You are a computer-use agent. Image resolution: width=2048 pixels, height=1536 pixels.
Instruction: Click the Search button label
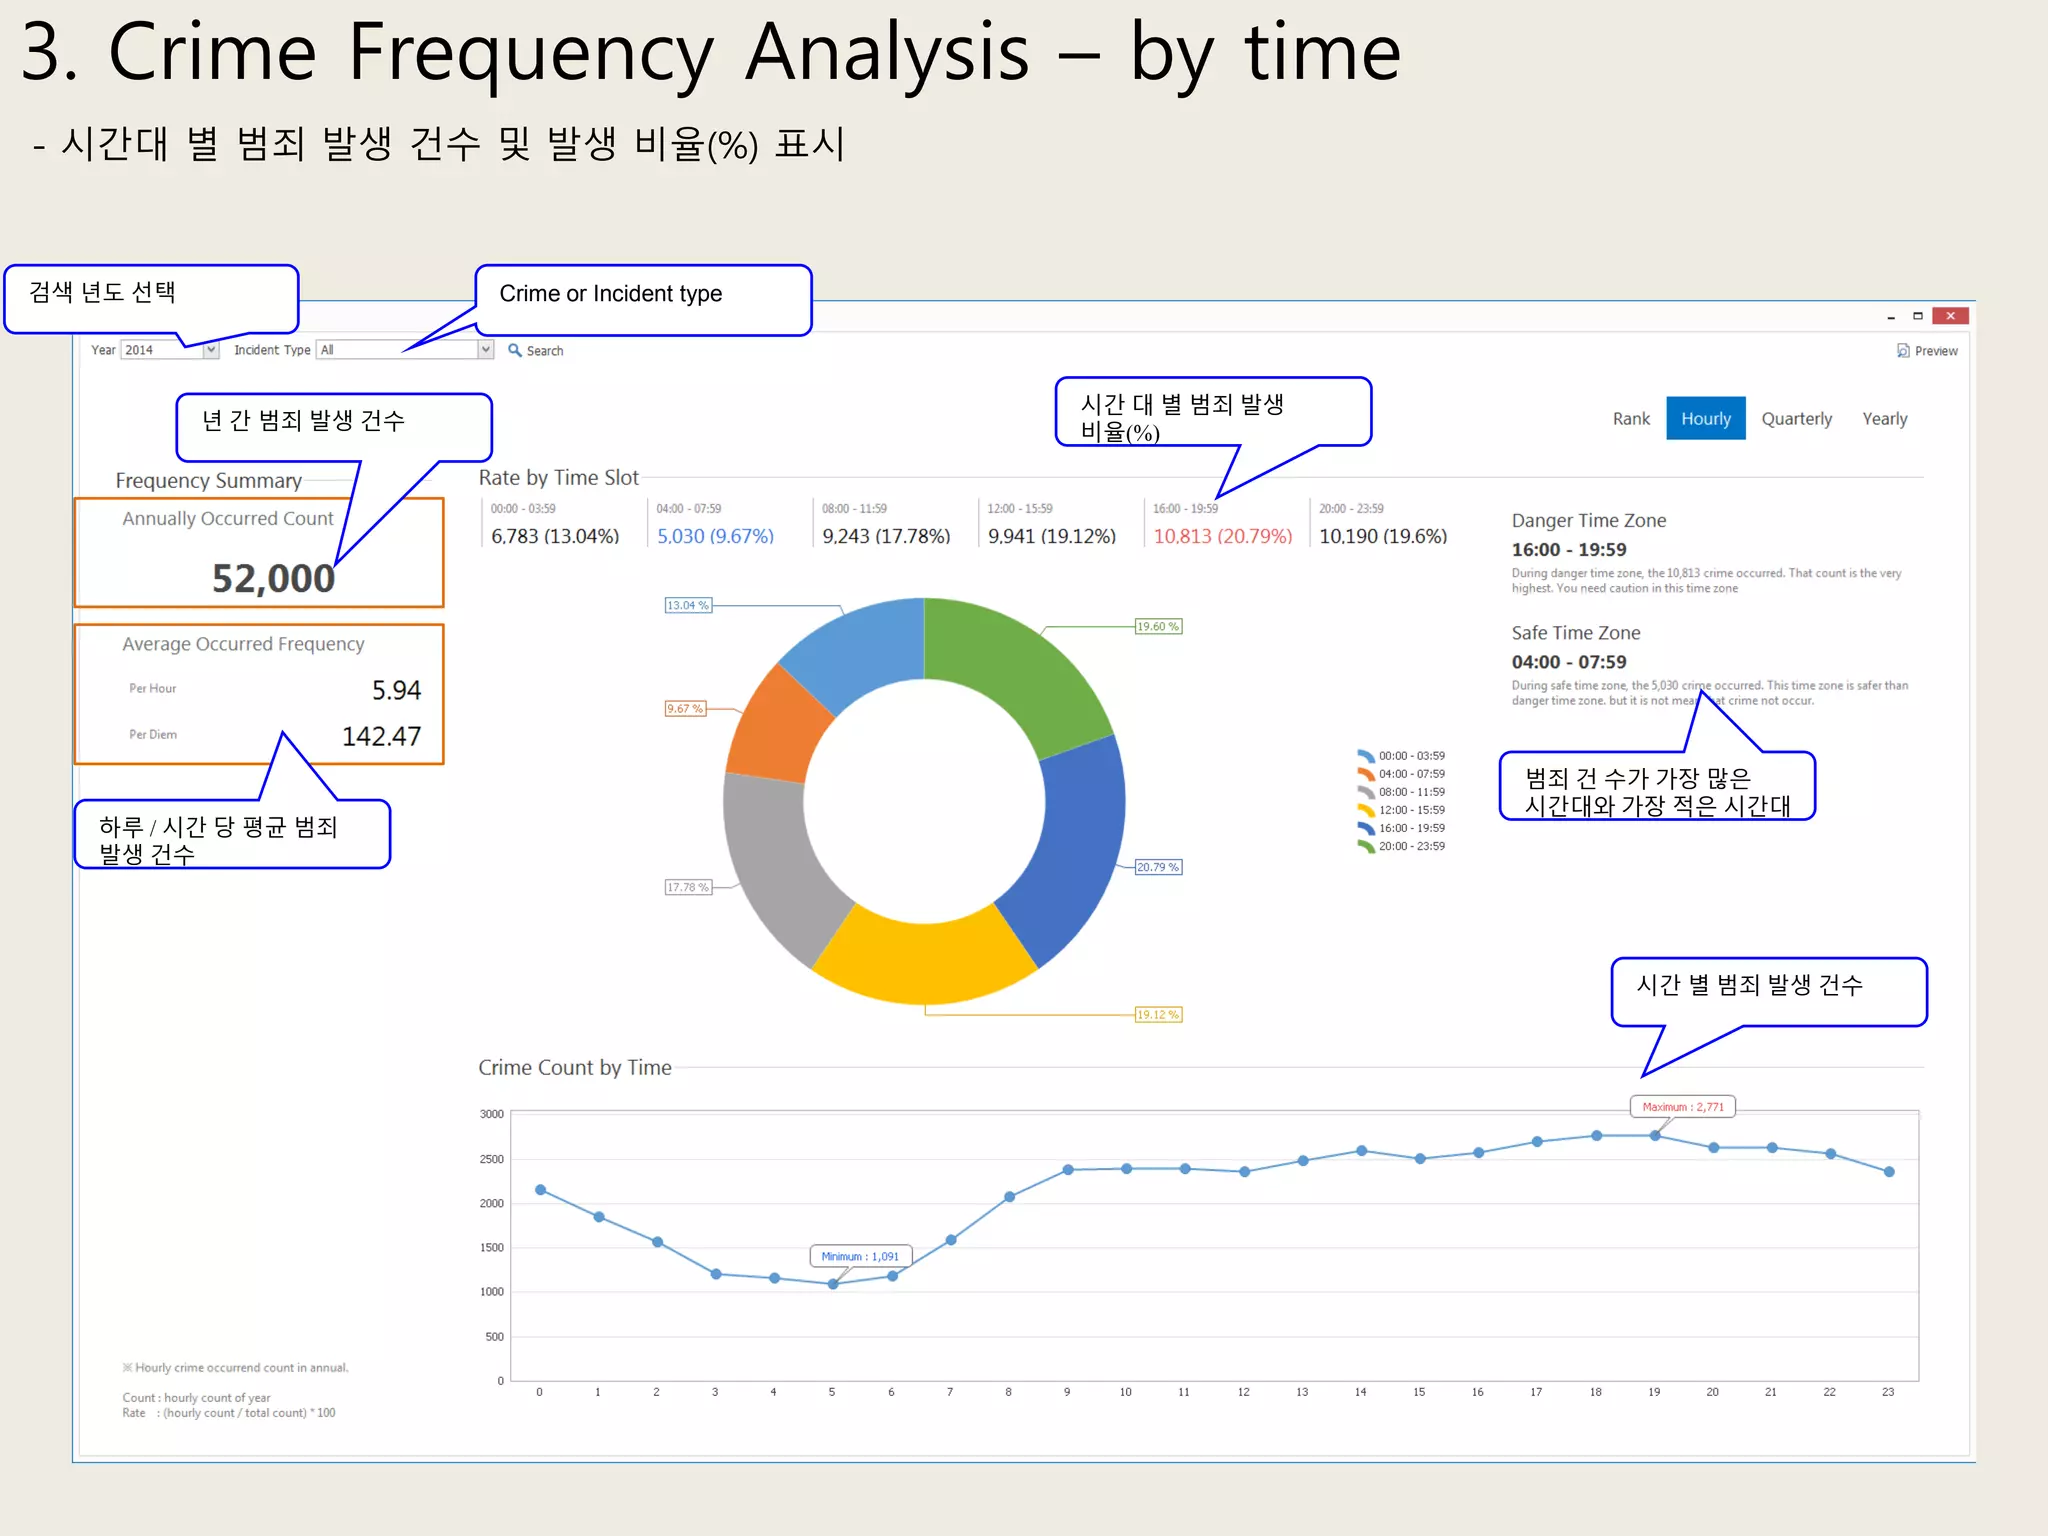coord(545,351)
